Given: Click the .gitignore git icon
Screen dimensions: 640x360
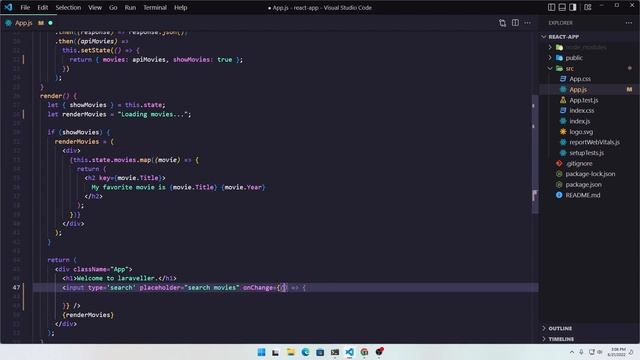Looking at the screenshot, I should click(559, 163).
